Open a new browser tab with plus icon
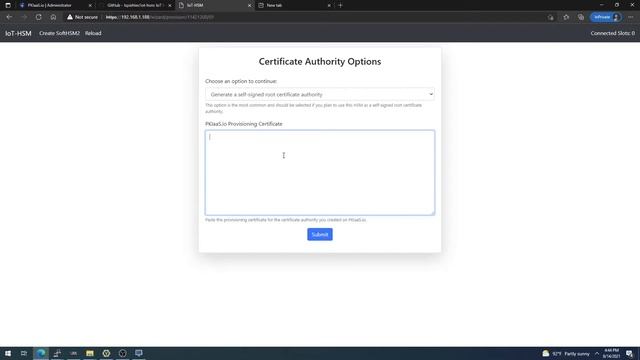Viewport: 640px width, 360px height. tap(340, 5)
